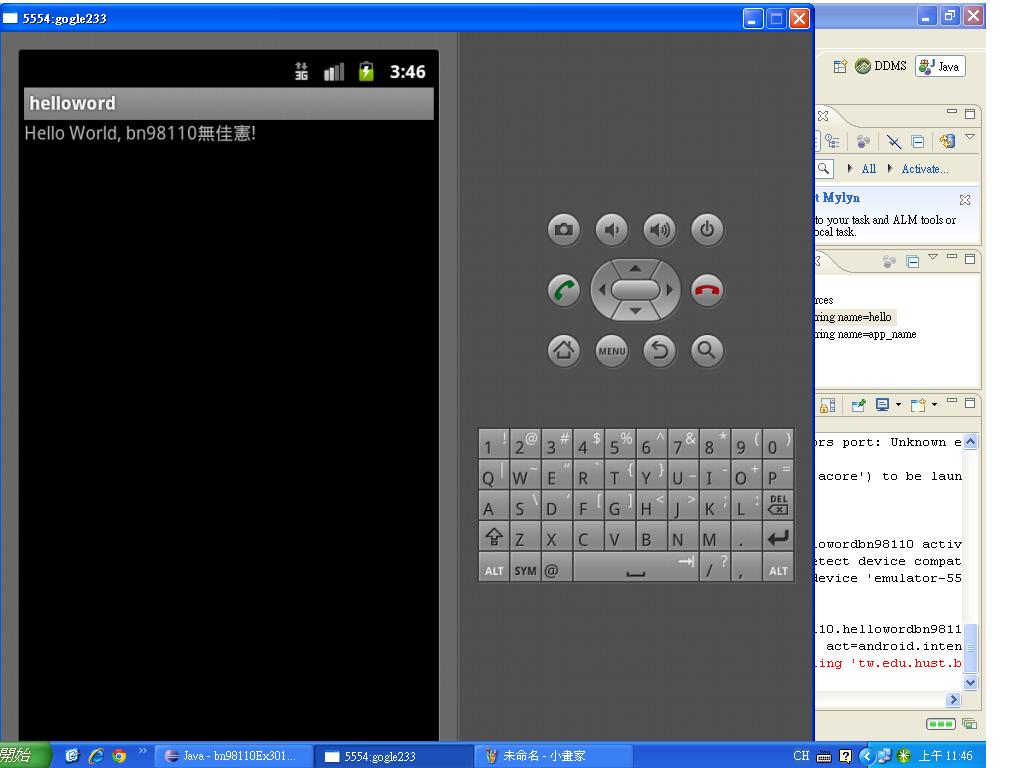This screenshot has height=768, width=1024.
Task: Select the string name=hello outline item
Action: tap(853, 317)
